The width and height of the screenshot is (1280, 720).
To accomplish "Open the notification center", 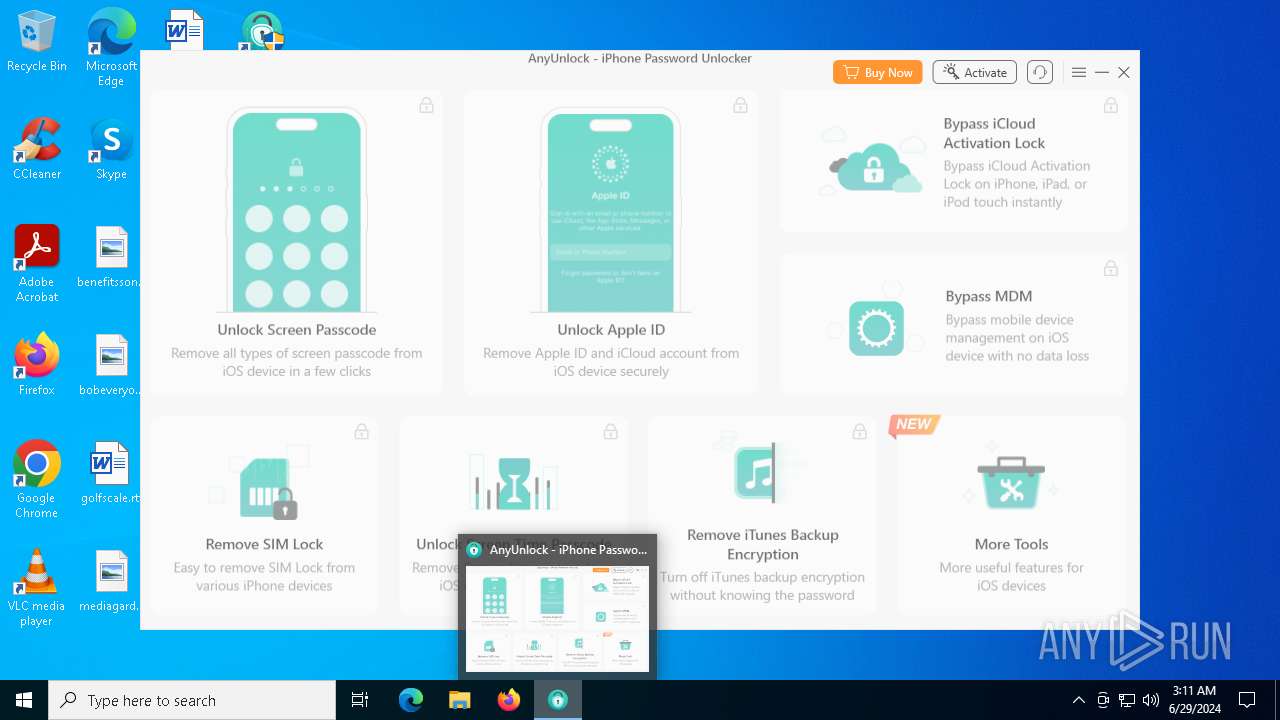I will [x=1247, y=700].
